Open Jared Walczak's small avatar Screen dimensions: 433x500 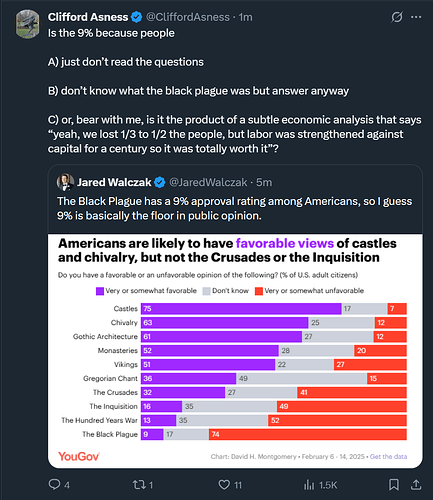pos(65,182)
